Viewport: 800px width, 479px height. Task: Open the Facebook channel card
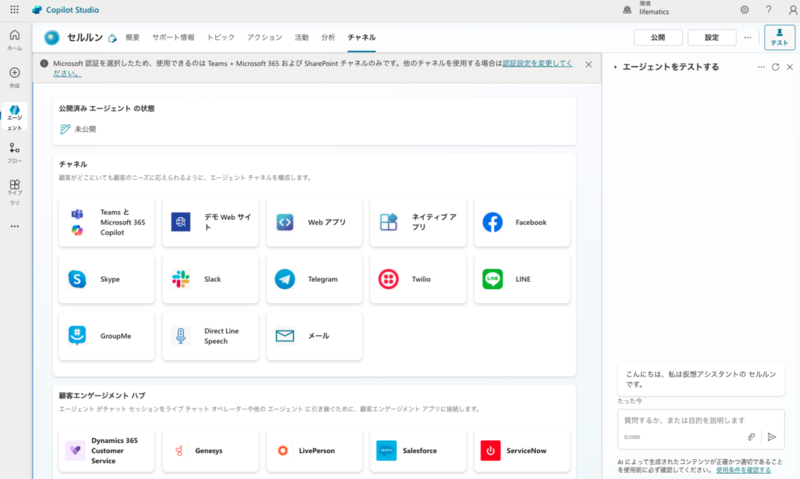click(x=522, y=222)
